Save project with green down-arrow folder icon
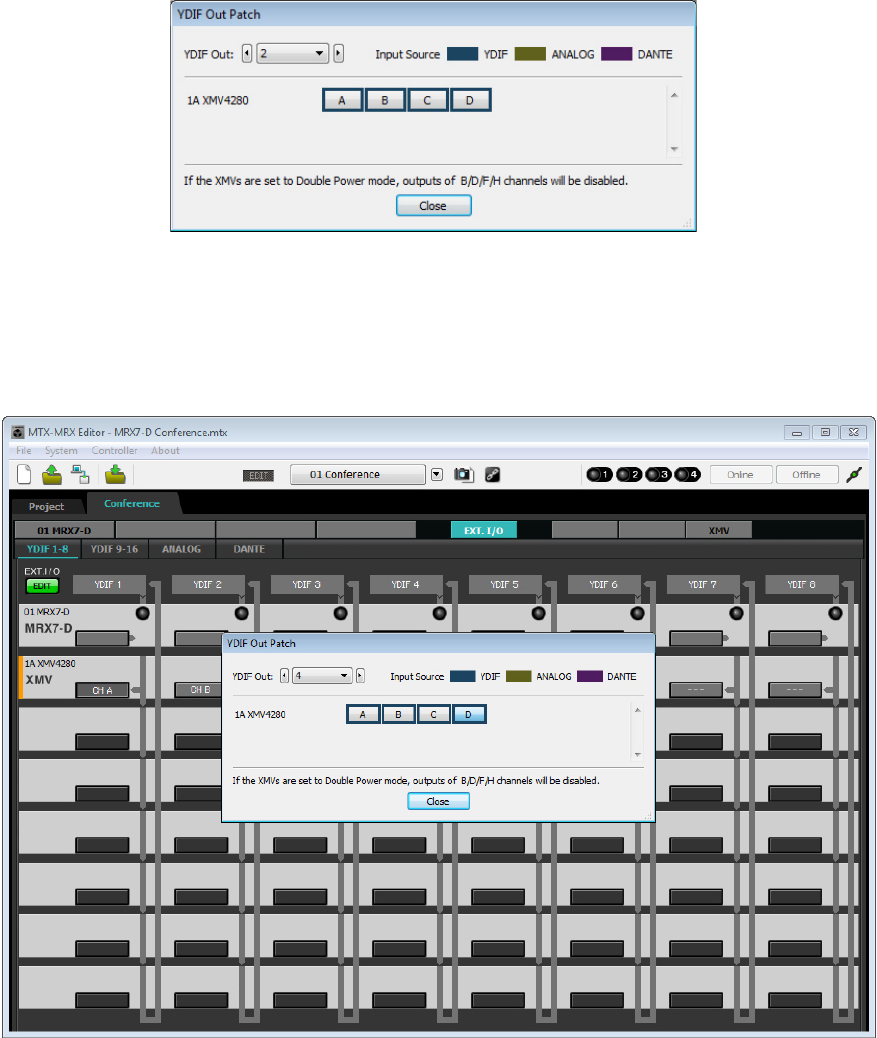This screenshot has width=877, height=1038. point(115,474)
